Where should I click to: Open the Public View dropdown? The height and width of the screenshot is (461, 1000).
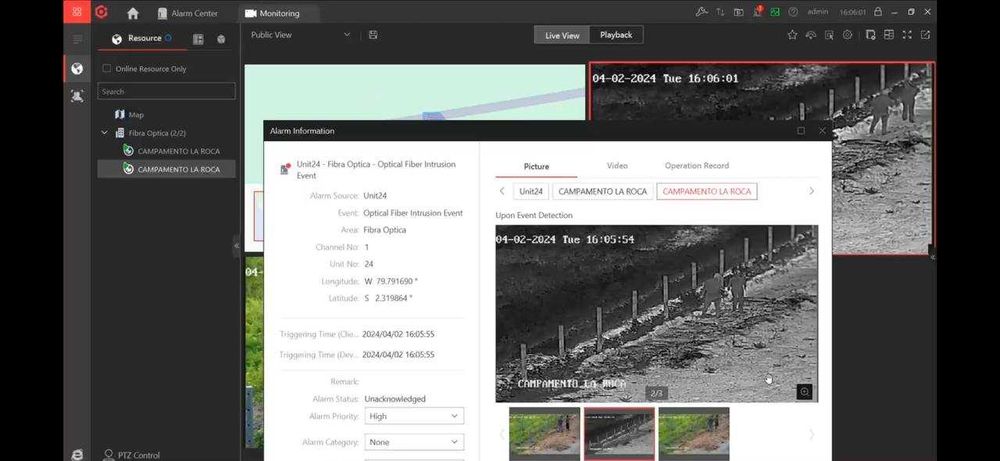tap(300, 35)
